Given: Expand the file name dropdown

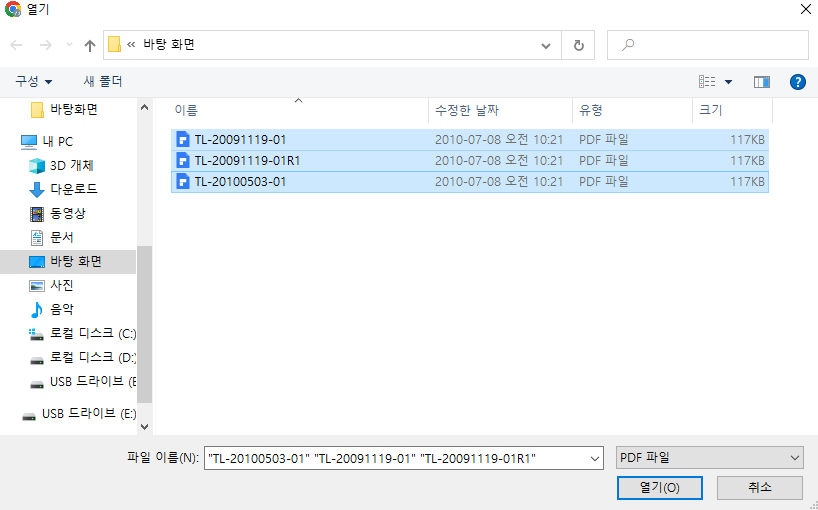Looking at the screenshot, I should 594,458.
